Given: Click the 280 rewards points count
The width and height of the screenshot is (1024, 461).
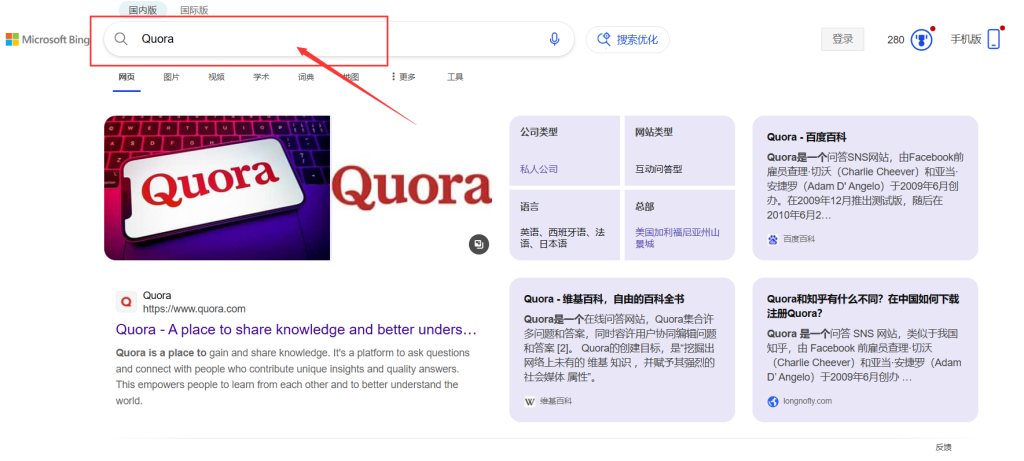Looking at the screenshot, I should pyautogui.click(x=895, y=40).
